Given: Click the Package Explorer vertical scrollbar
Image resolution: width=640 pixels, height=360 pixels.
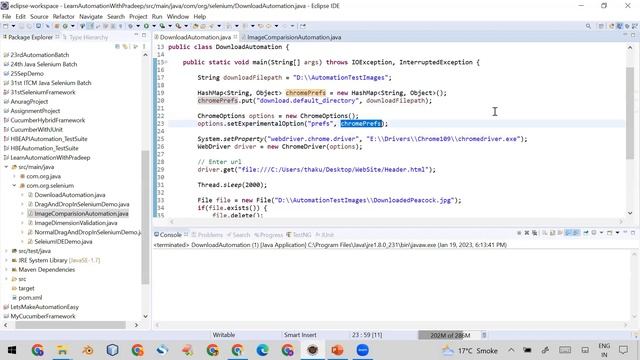Looking at the screenshot, I should tap(145, 216).
